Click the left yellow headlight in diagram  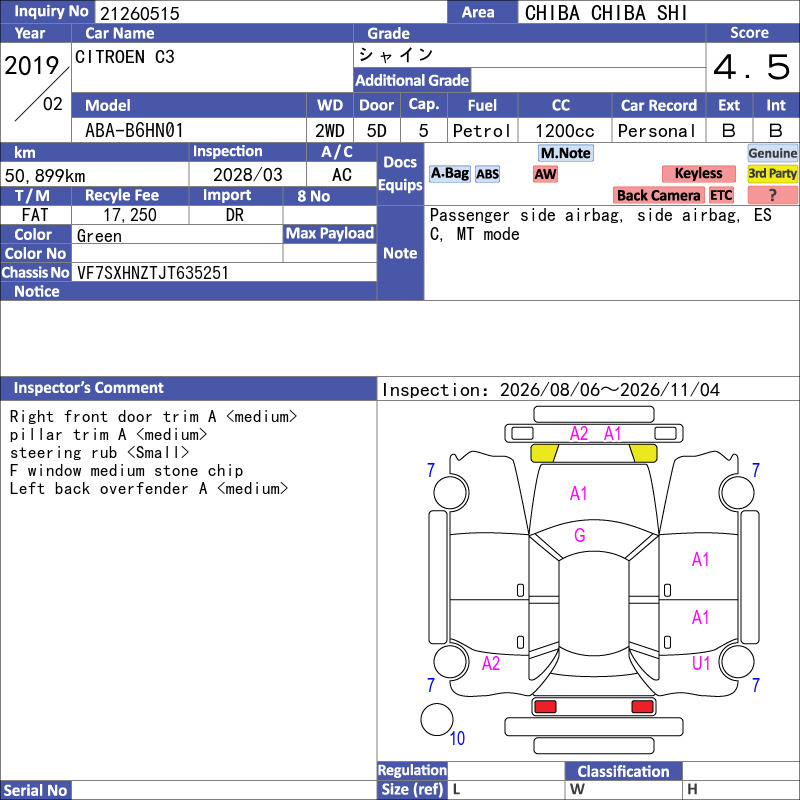point(544,453)
